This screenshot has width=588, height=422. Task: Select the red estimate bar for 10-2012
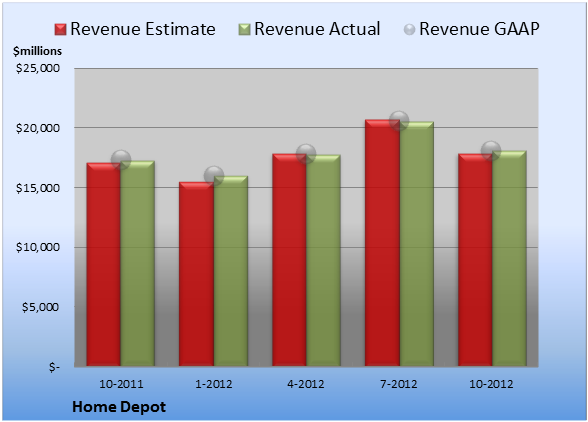[x=475, y=260]
